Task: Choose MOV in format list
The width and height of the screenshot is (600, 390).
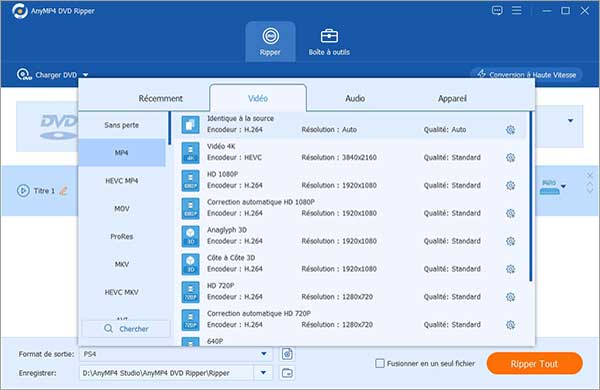Action: pos(122,209)
